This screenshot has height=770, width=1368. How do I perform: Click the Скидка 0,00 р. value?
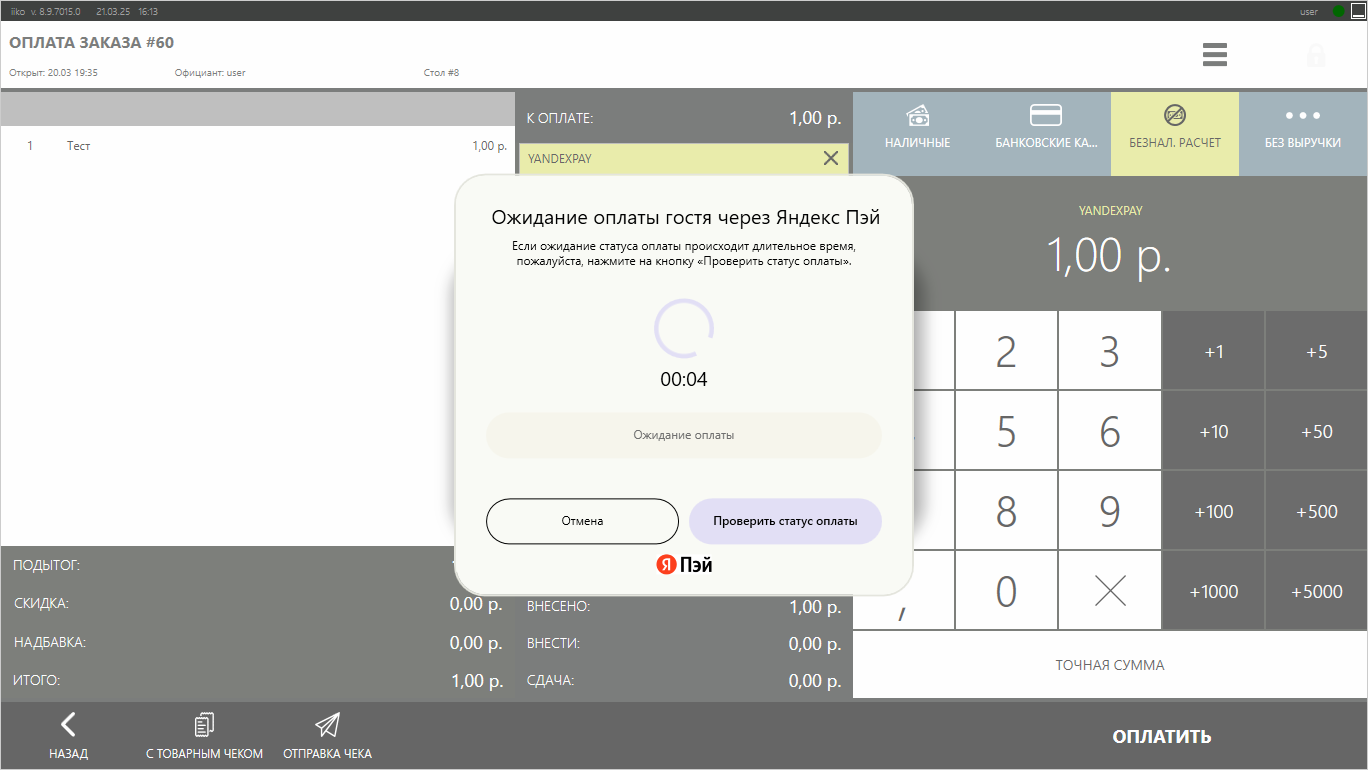(x=476, y=604)
